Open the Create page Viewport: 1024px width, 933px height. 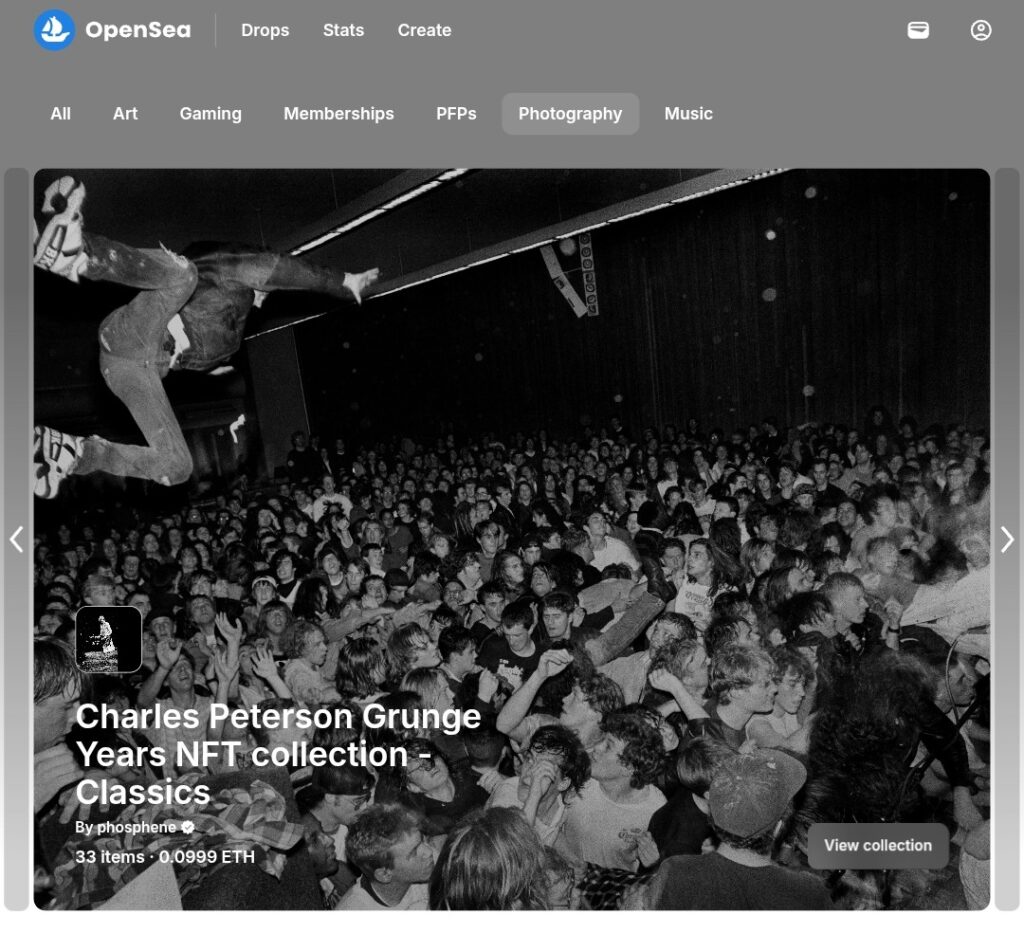coord(424,30)
